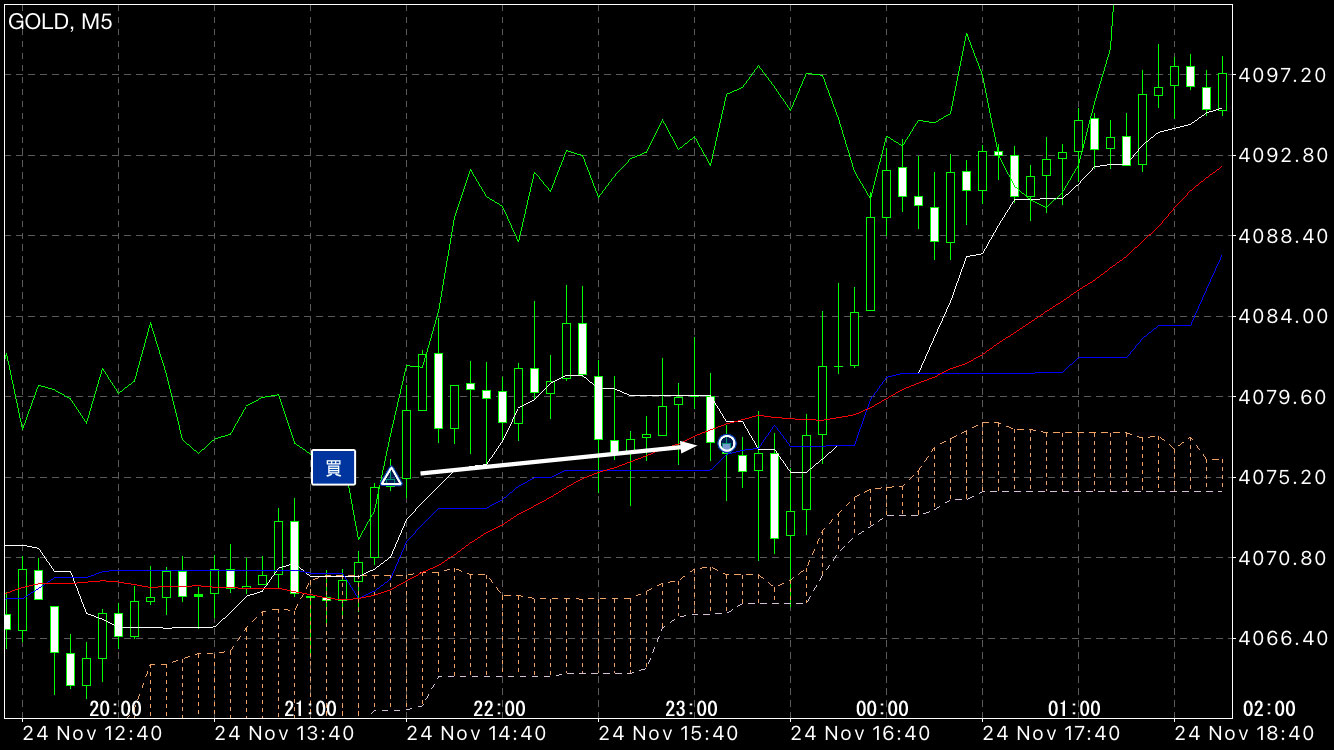This screenshot has width=1334, height=750.
Task: Click the 24 Nov 12:40 date label
Action: click(x=92, y=734)
